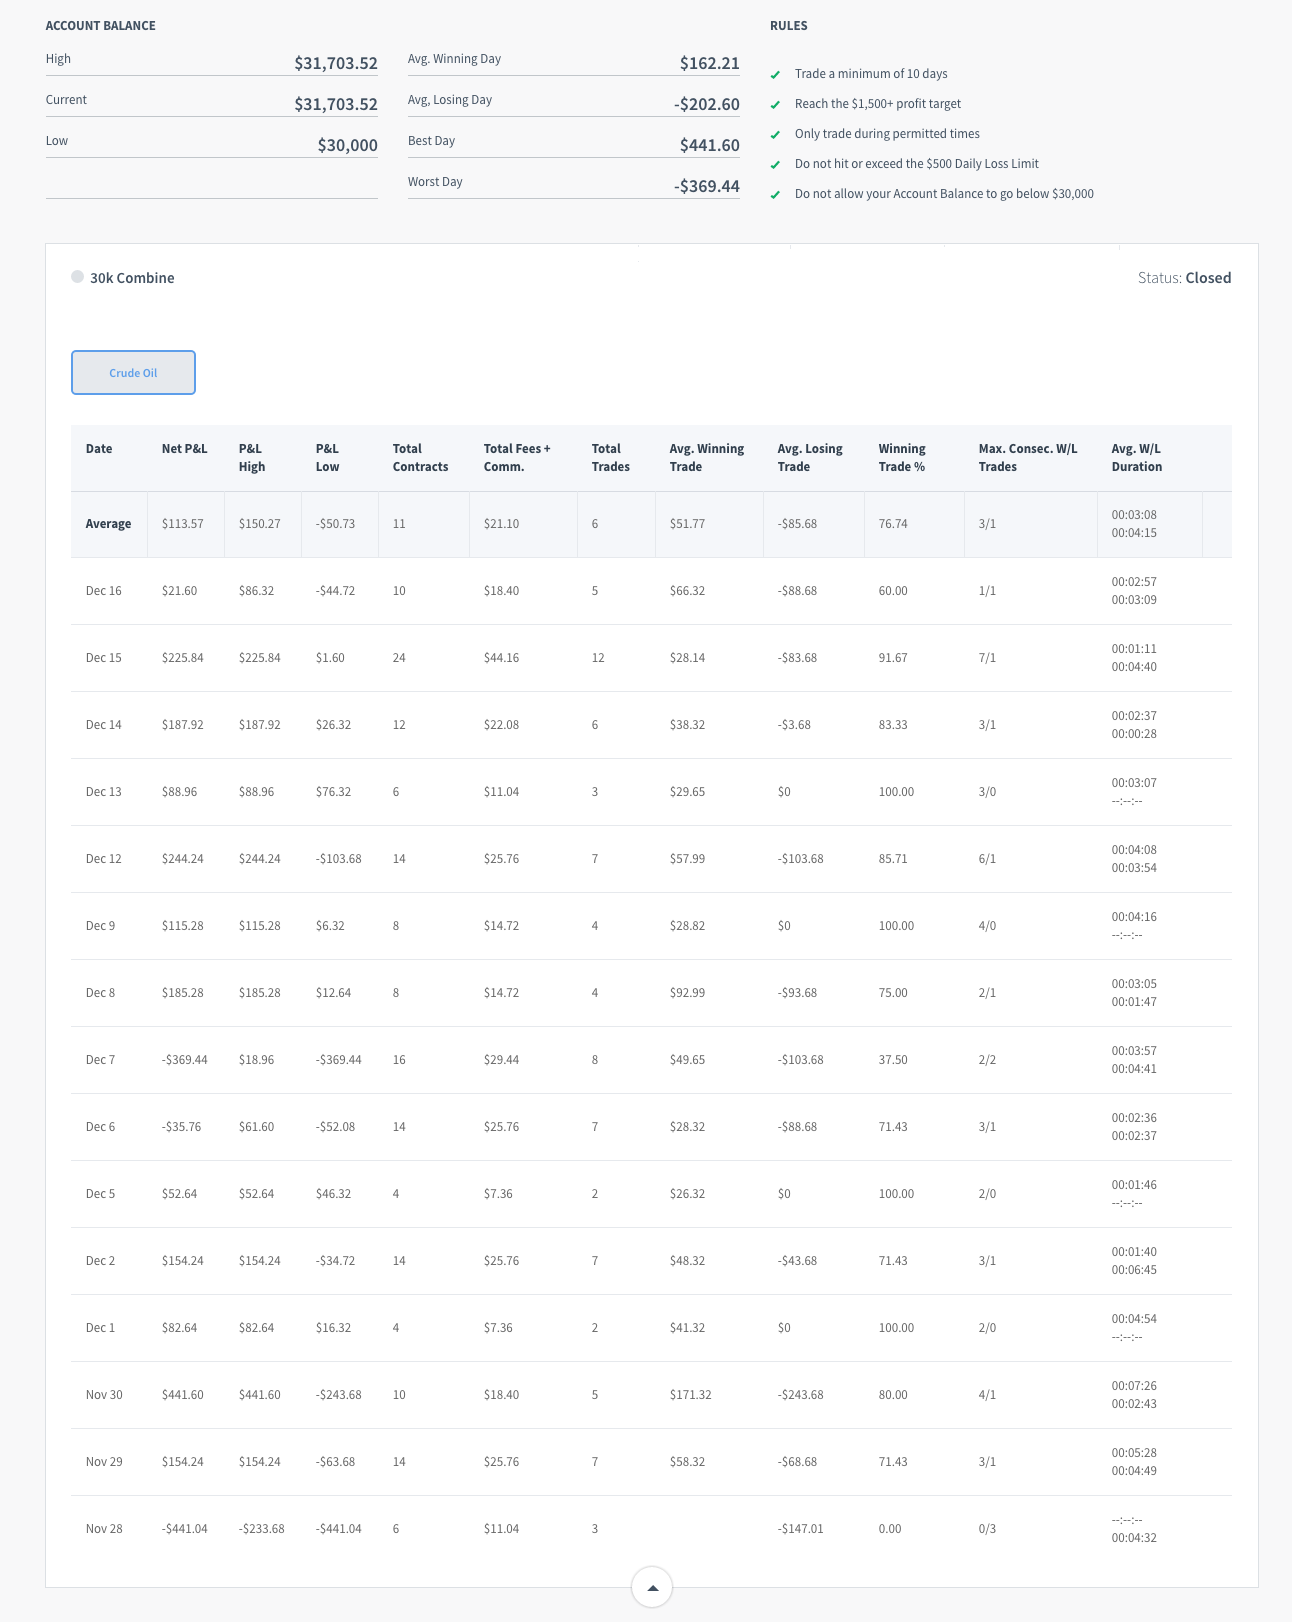1292x1622 pixels.
Task: Click the Max. Consec. W/L Trades header
Action: [1028, 458]
